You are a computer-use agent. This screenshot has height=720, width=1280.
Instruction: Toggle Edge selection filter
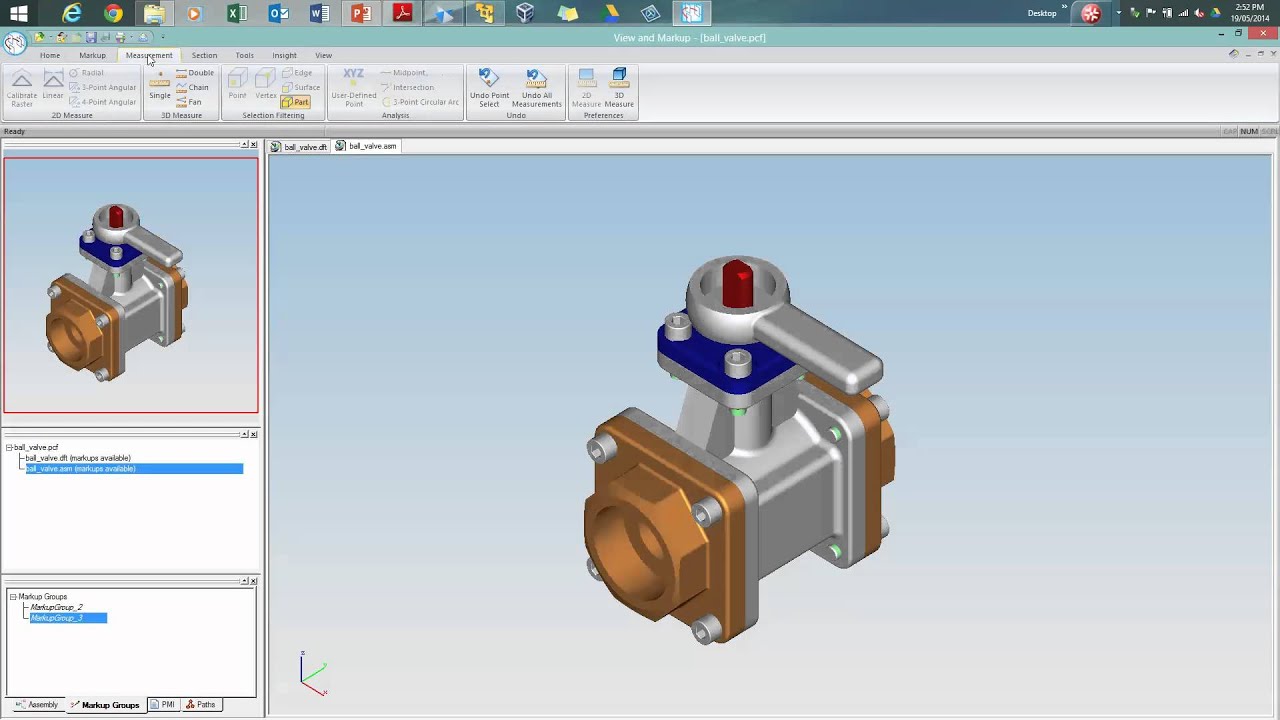[x=297, y=73]
